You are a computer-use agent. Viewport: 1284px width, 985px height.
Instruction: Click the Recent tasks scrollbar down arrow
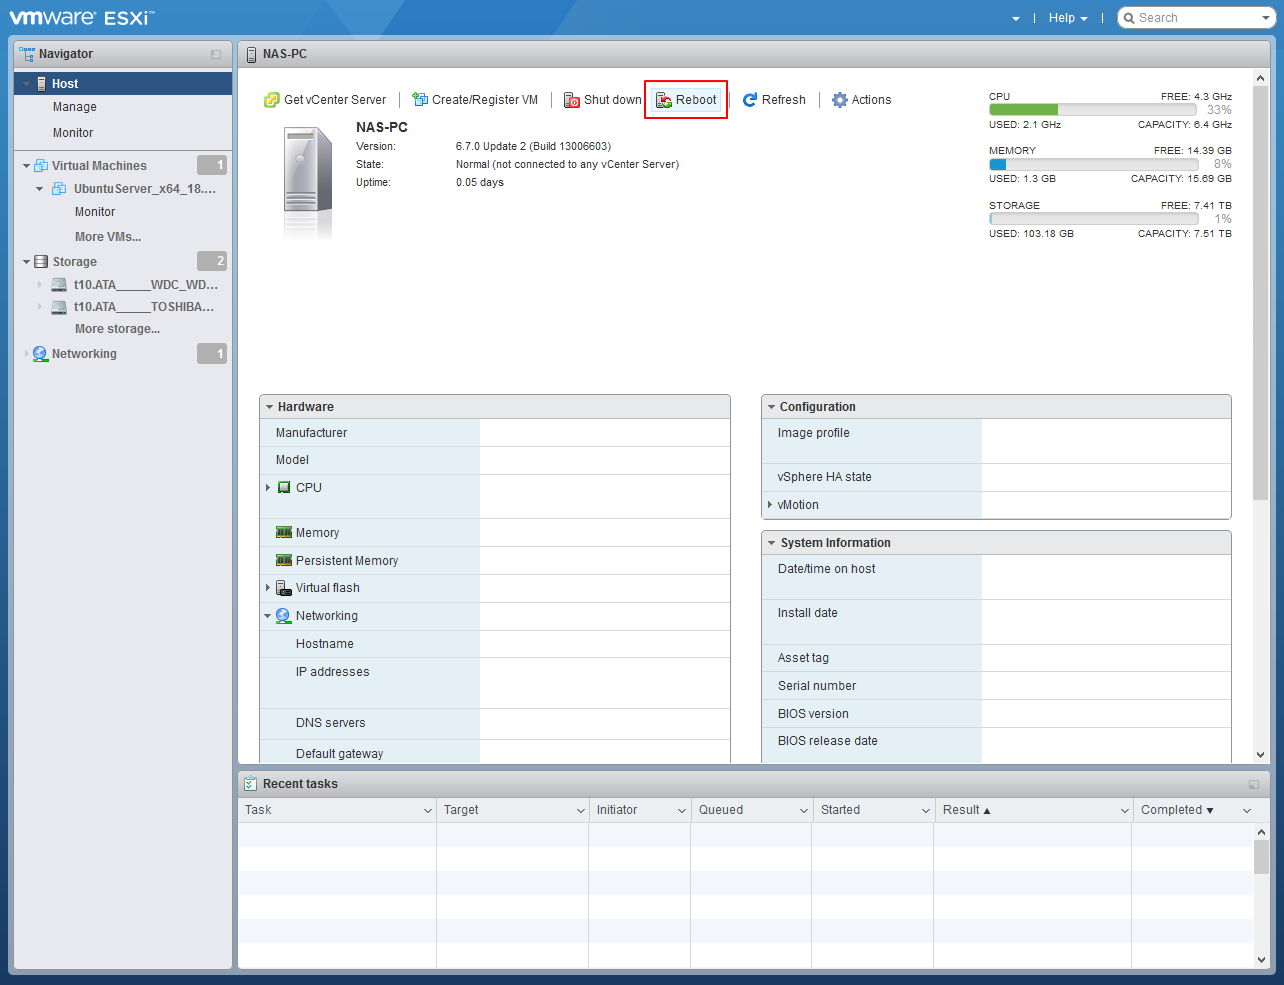click(x=1261, y=960)
